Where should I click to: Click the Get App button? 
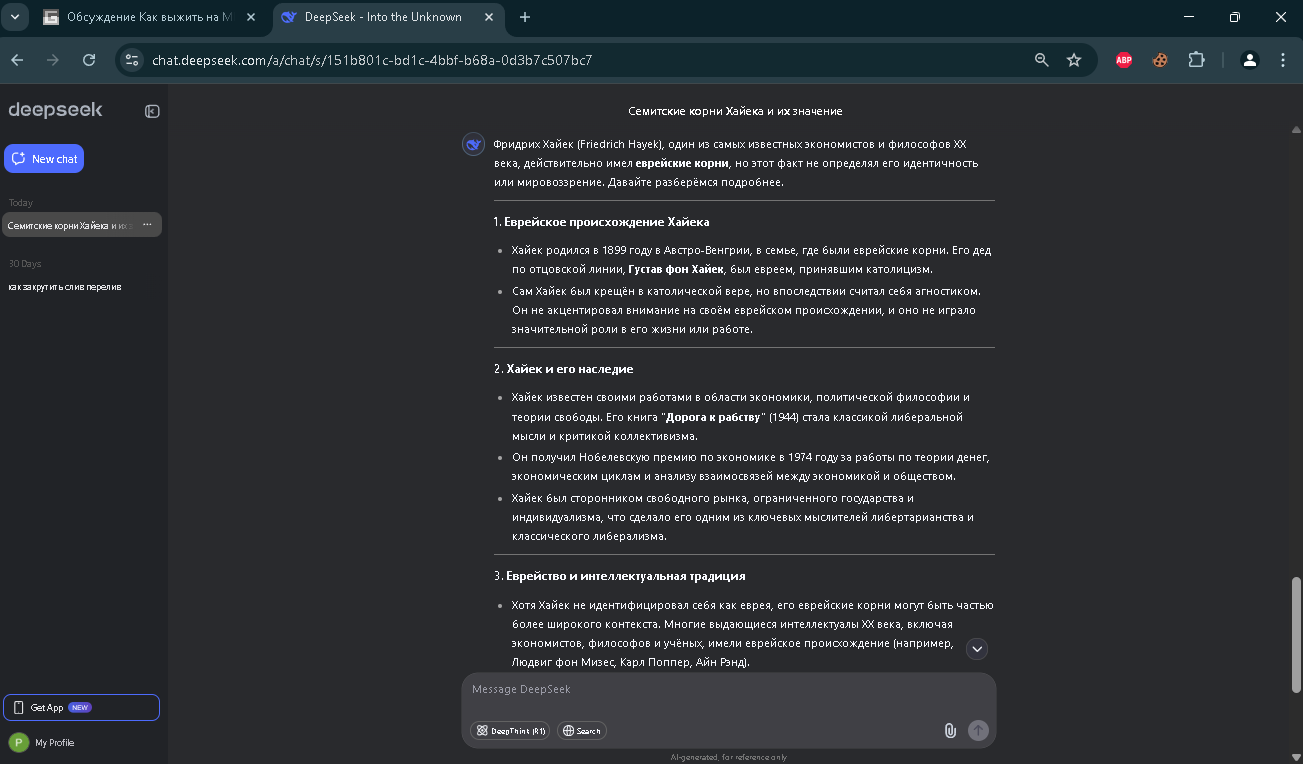point(81,707)
